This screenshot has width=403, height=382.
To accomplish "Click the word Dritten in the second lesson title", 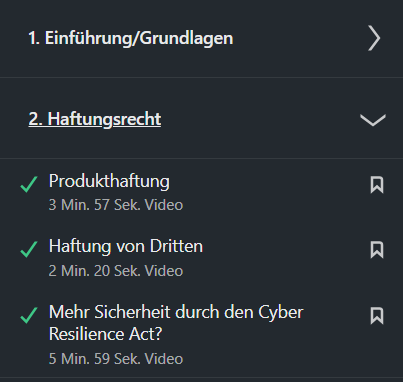I will click(176, 246).
